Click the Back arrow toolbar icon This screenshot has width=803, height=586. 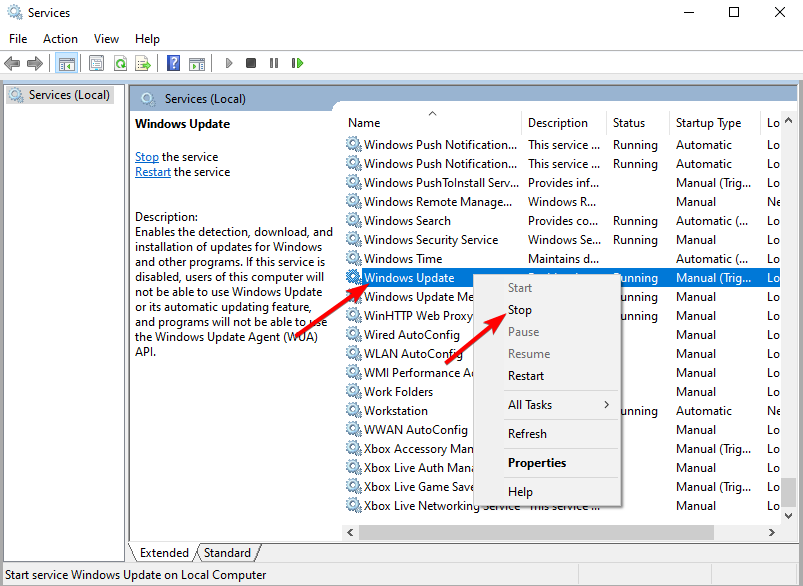12,64
